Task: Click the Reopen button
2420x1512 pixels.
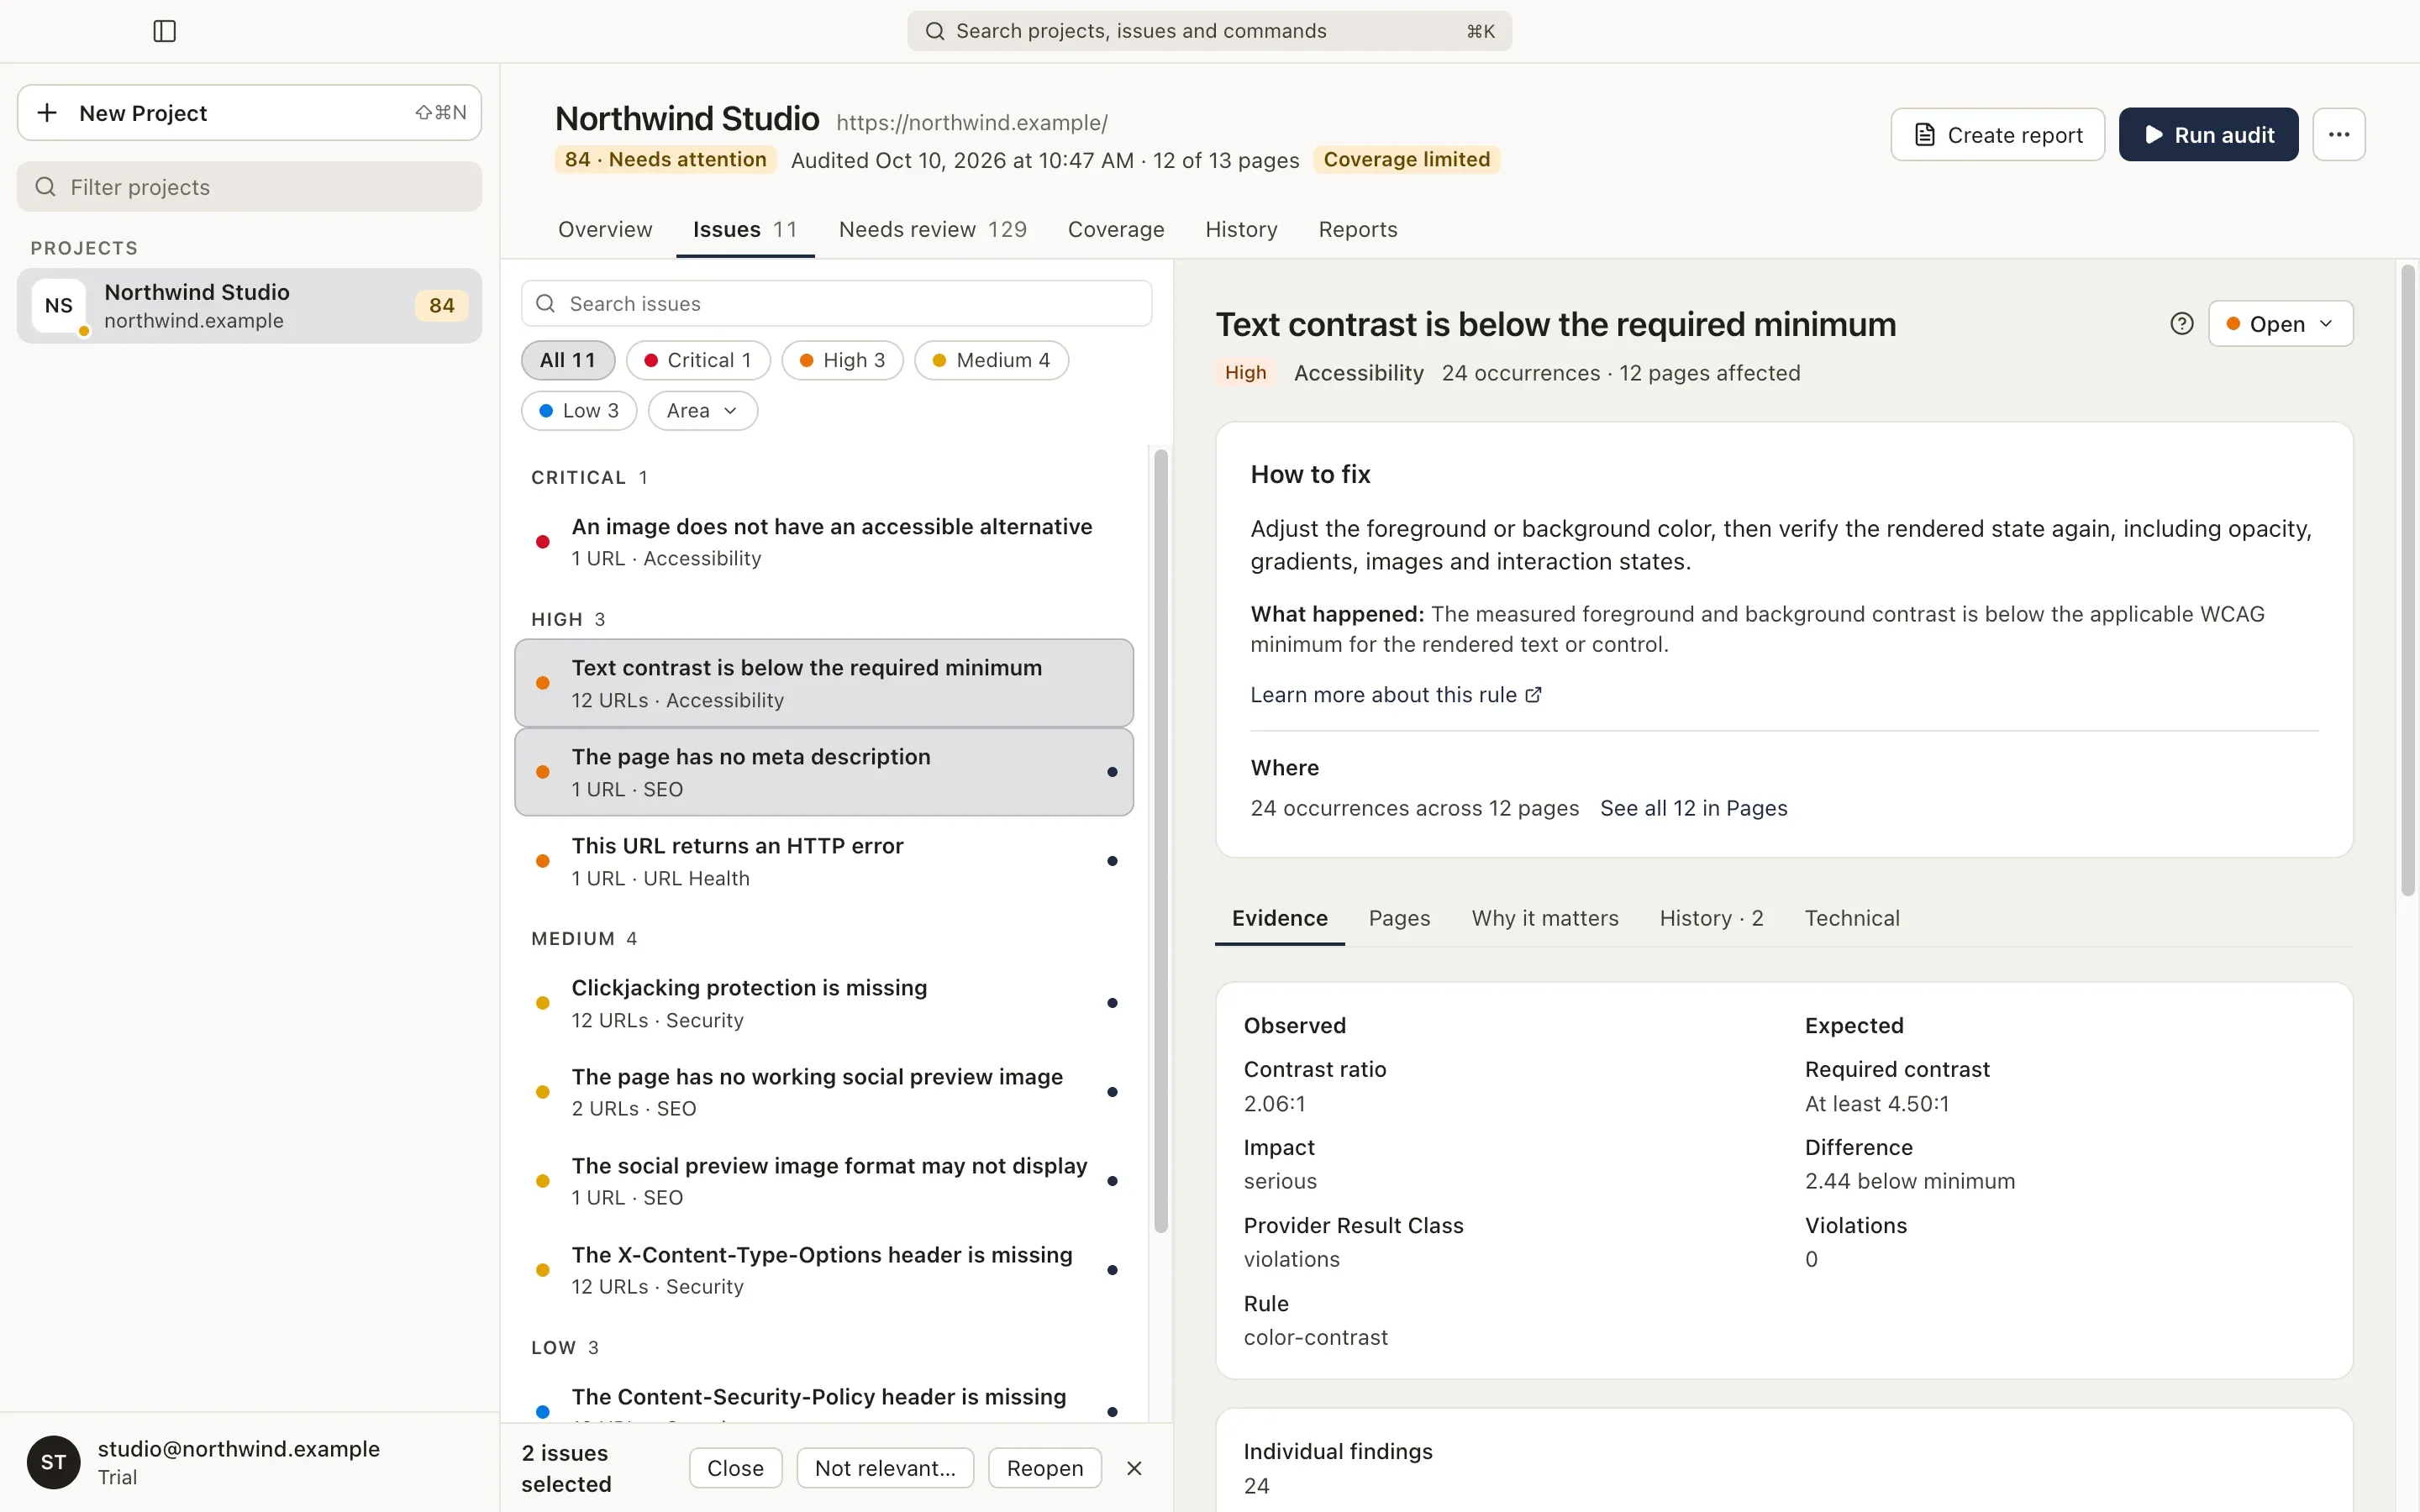Action: click(1044, 1468)
